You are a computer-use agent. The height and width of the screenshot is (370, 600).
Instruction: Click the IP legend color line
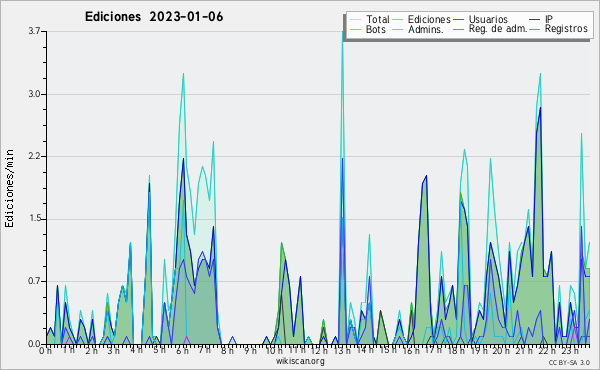point(535,20)
